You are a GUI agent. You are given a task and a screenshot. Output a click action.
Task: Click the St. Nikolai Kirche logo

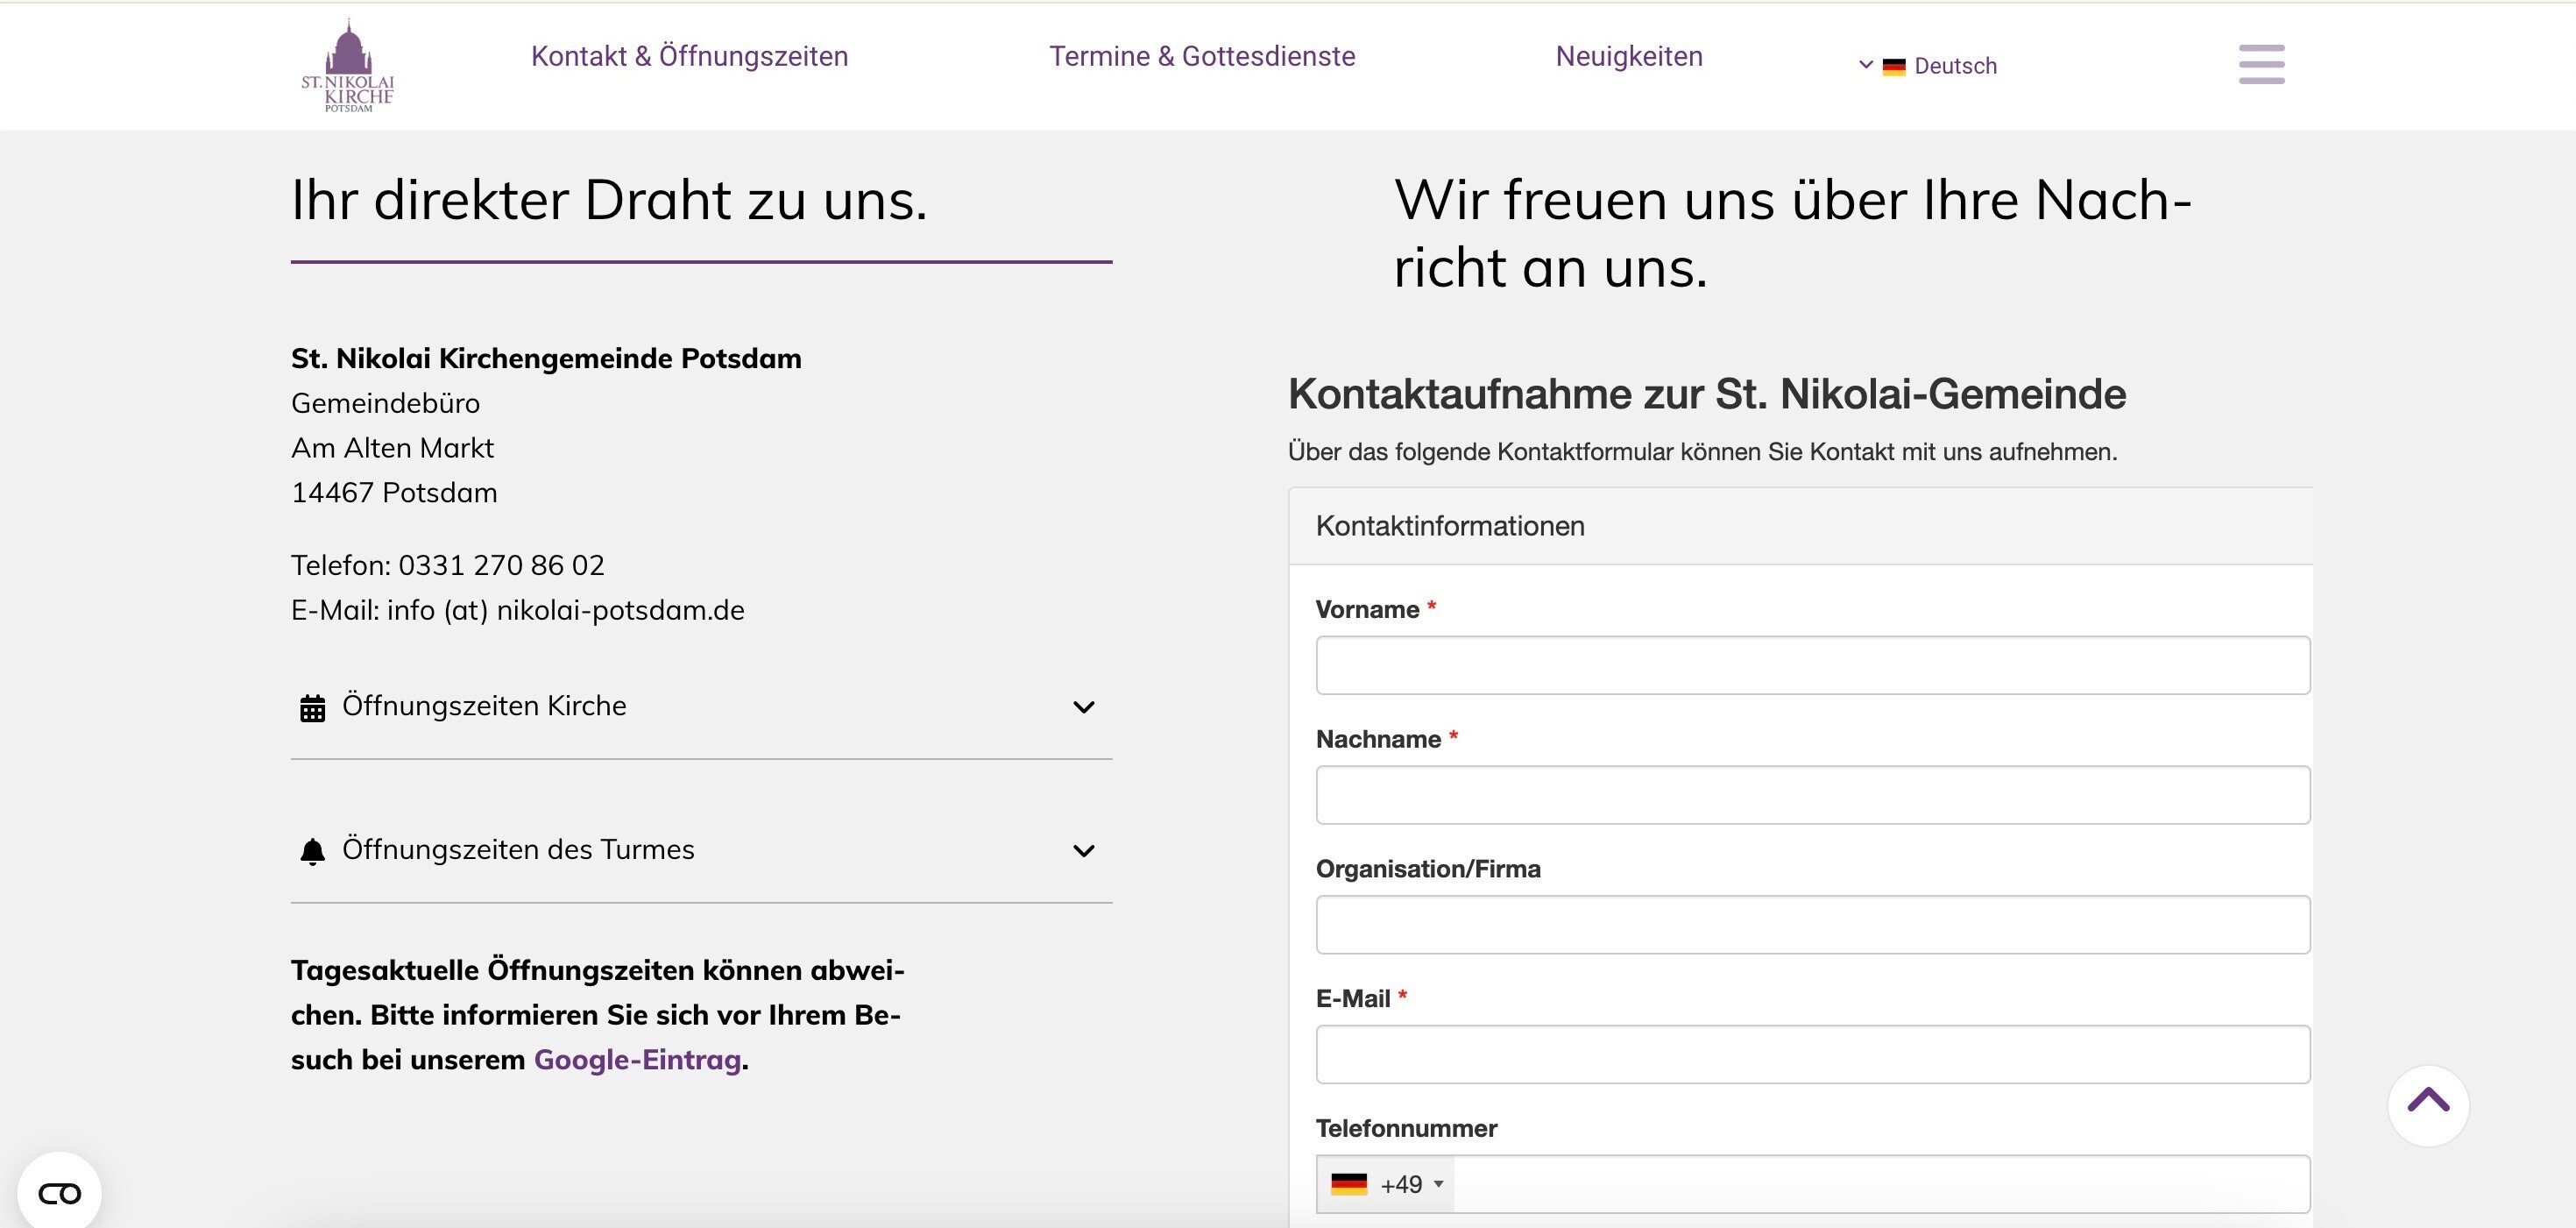[348, 65]
